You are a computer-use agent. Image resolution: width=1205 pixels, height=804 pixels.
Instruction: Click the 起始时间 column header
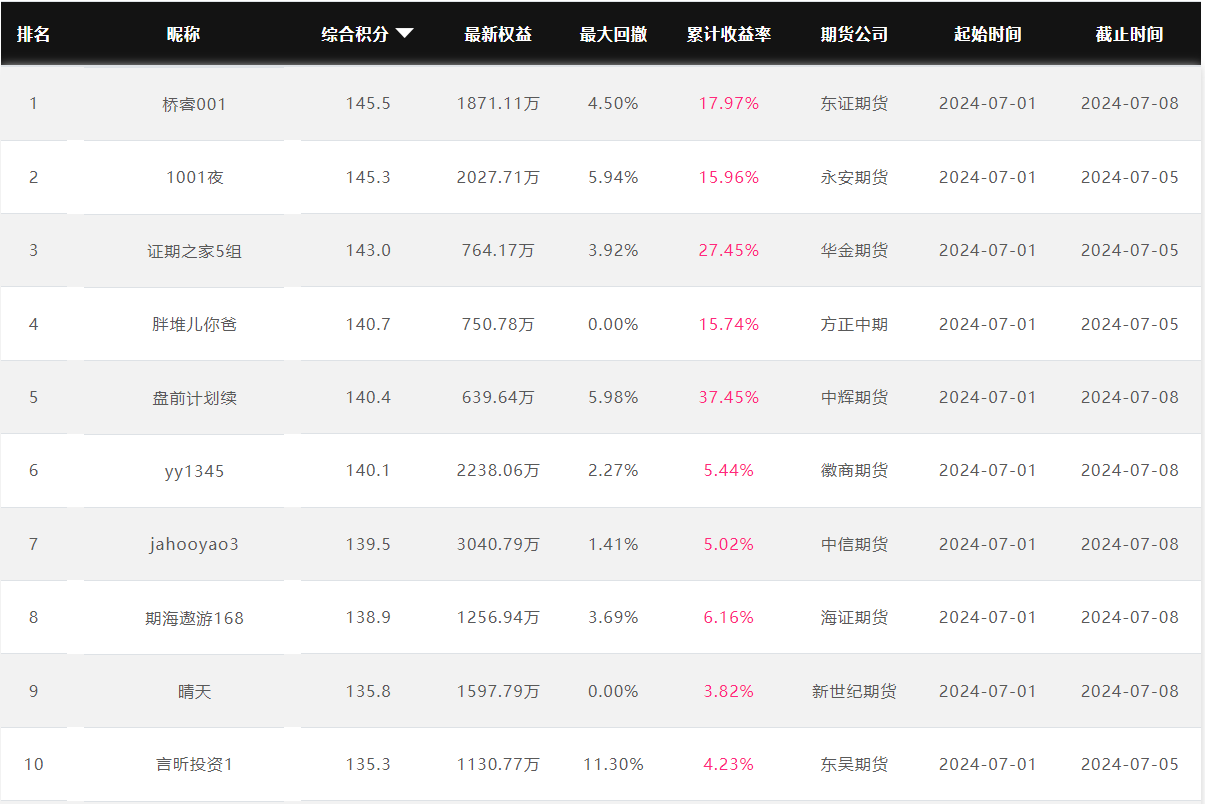(988, 34)
